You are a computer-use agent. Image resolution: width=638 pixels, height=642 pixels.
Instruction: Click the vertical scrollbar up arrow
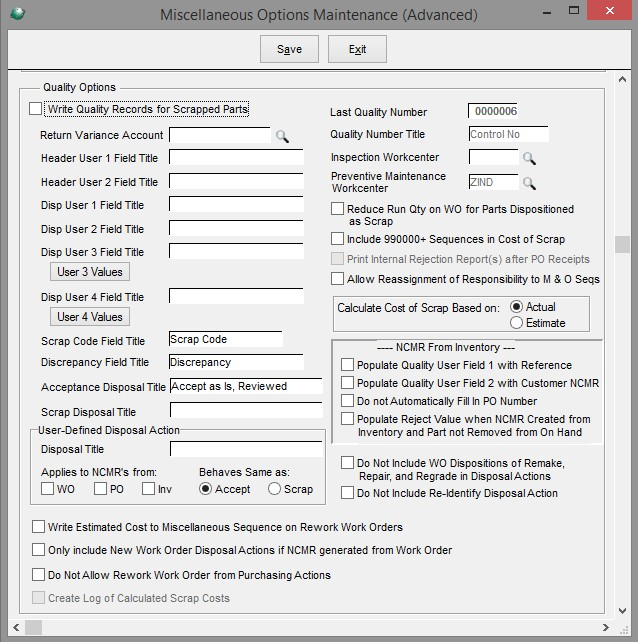(x=622, y=79)
